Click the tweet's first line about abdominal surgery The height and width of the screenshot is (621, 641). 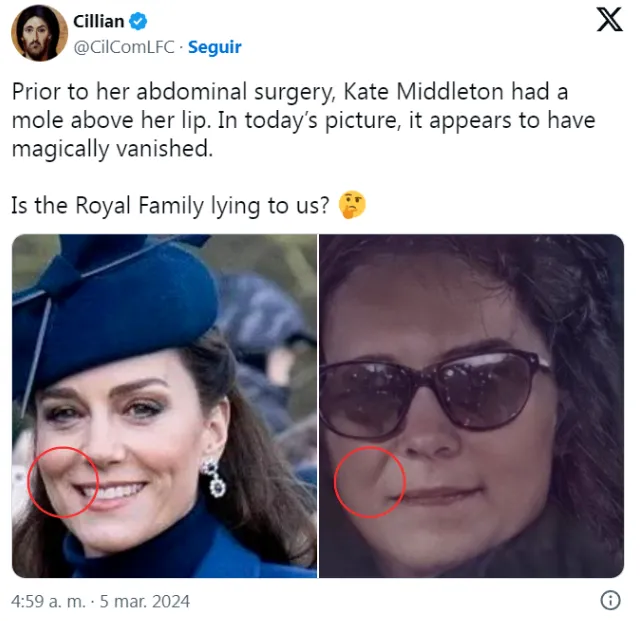click(290, 92)
